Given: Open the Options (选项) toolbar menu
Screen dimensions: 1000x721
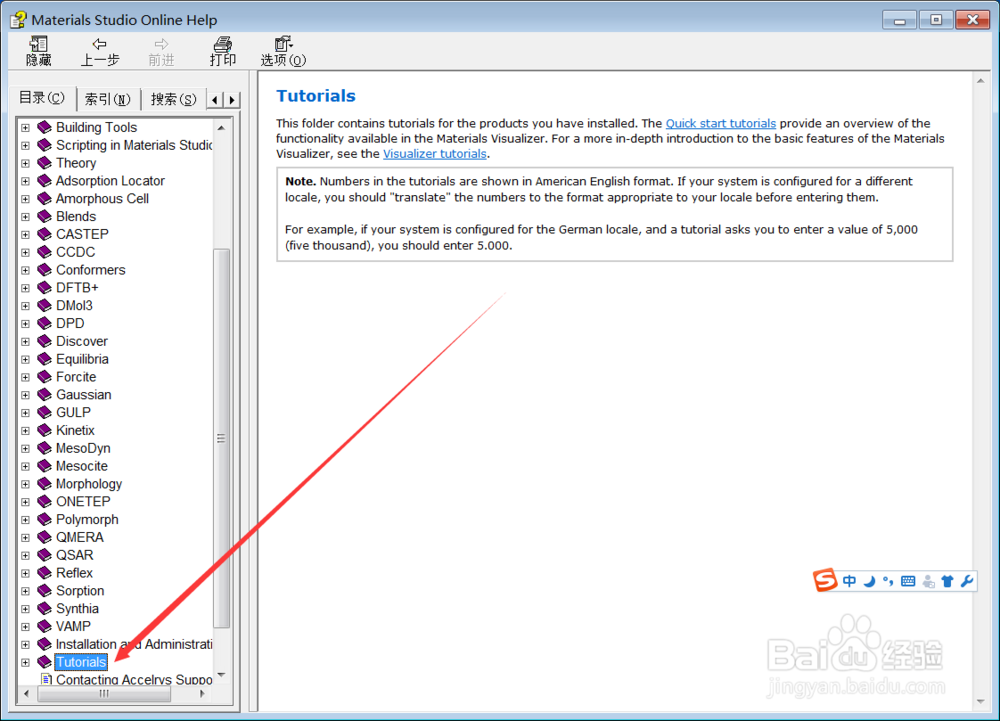Looking at the screenshot, I should pyautogui.click(x=283, y=52).
